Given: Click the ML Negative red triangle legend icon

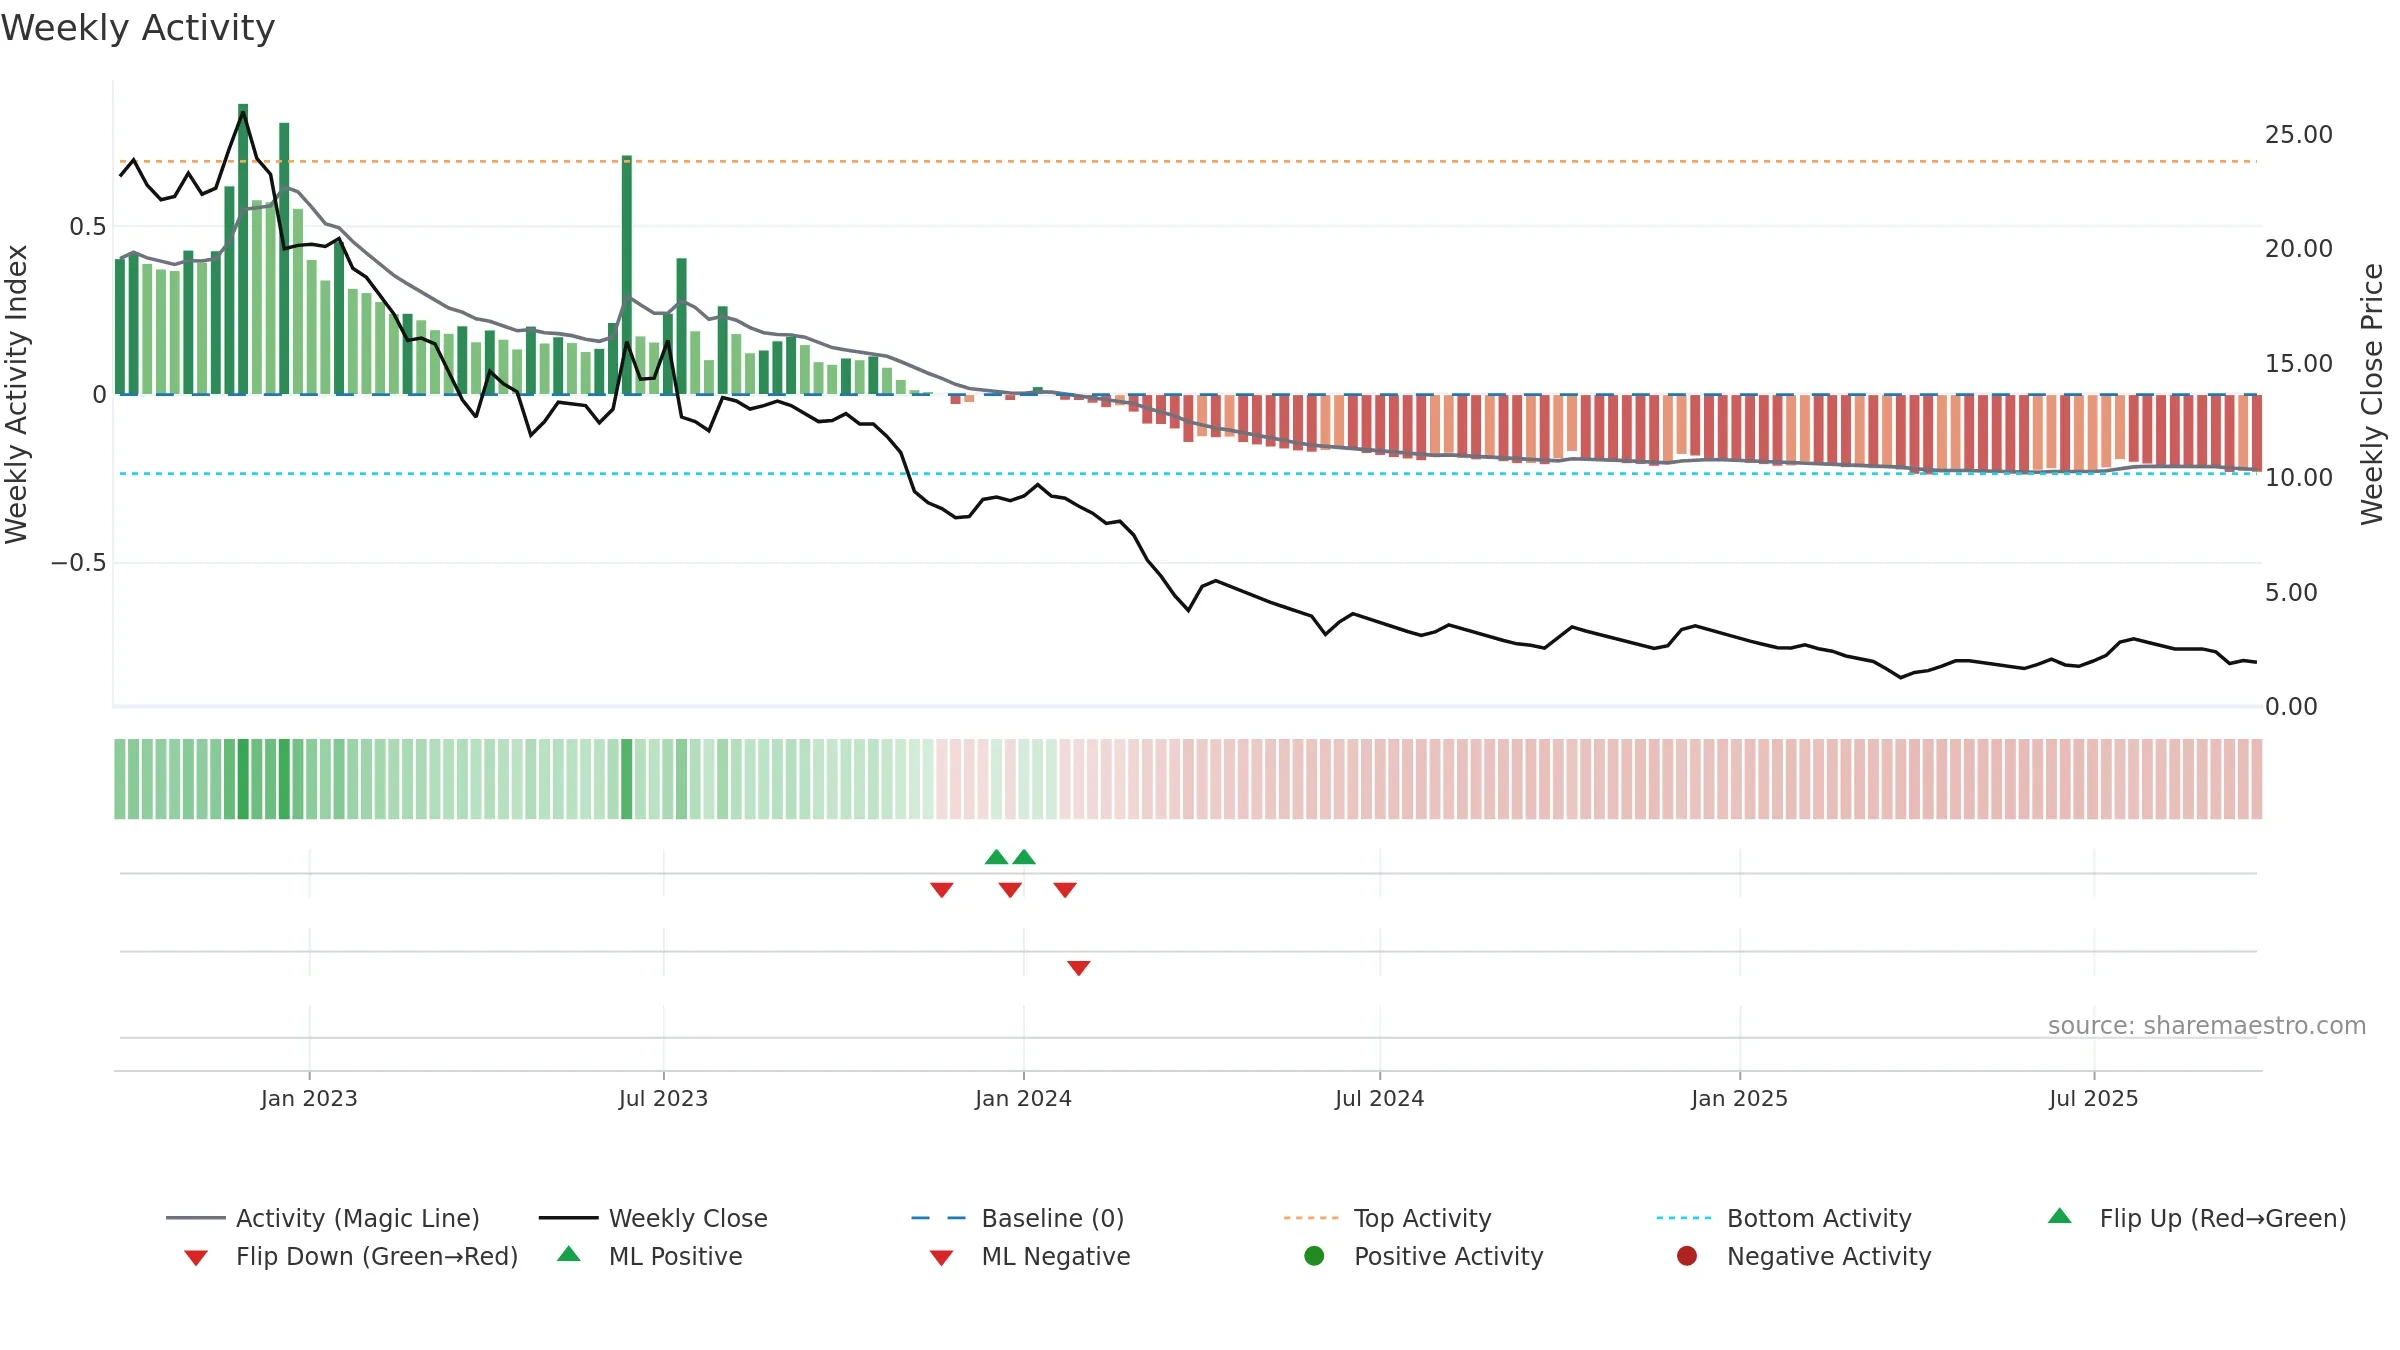Looking at the screenshot, I should tap(941, 1258).
